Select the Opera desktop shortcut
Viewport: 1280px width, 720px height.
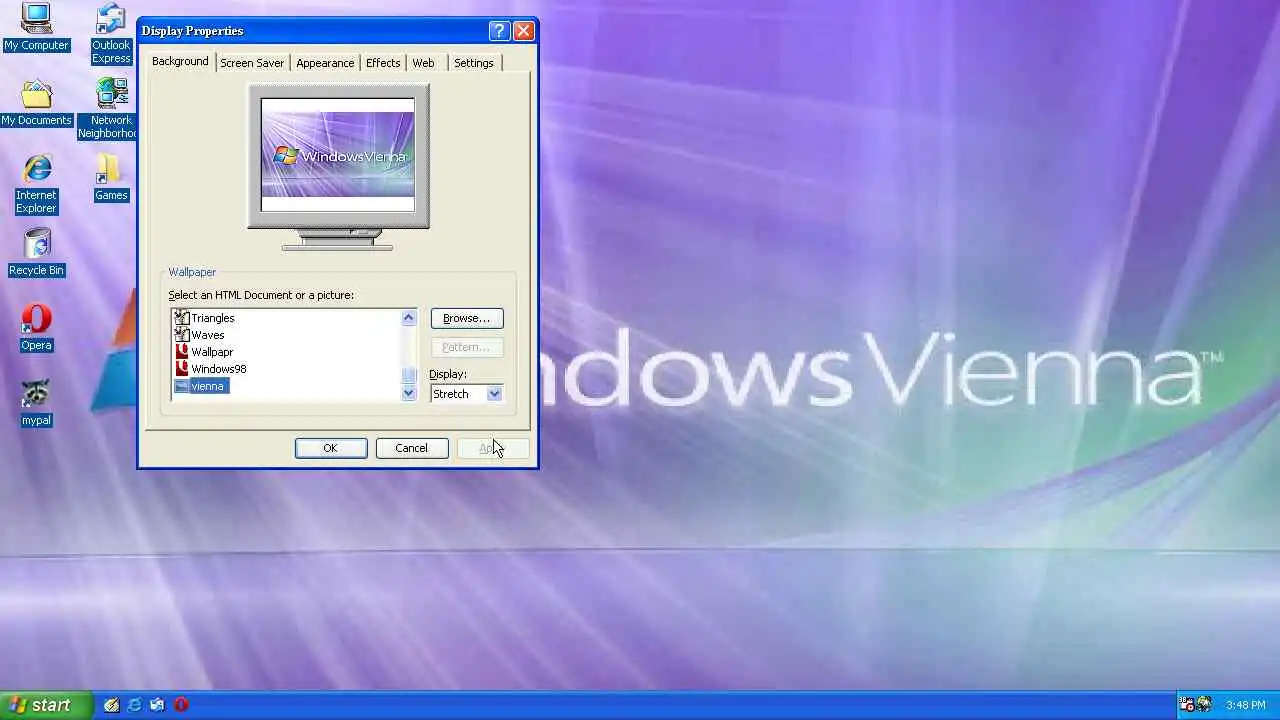tap(36, 328)
